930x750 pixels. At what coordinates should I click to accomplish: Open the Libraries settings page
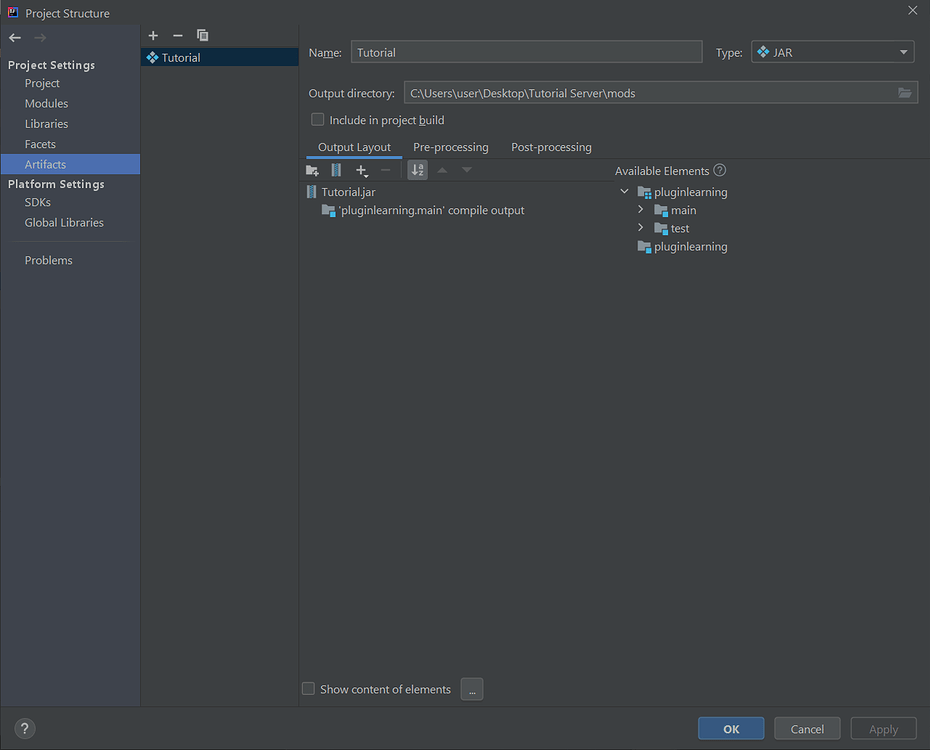tap(46, 124)
